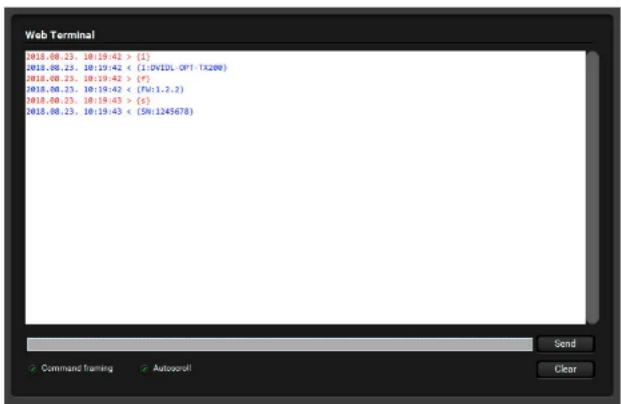621x404 pixels.
Task: Focus the command input field
Action: pyautogui.click(x=280, y=344)
